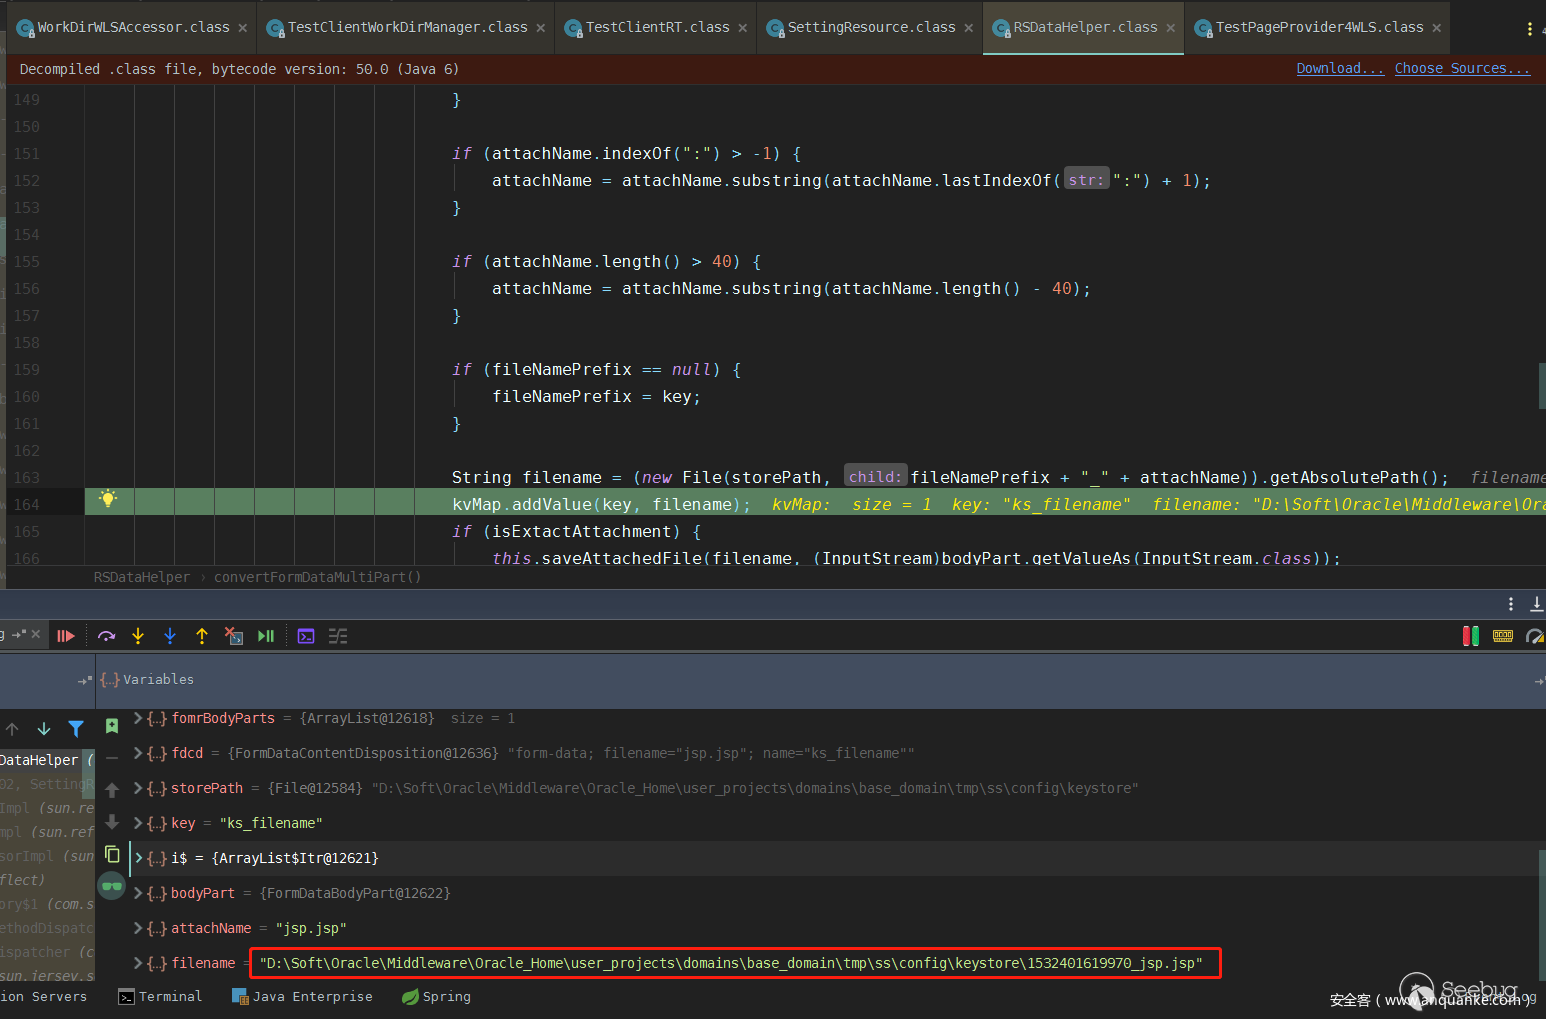Toggle the frames filter funnel icon
This screenshot has height=1019, width=1546.
[x=76, y=729]
